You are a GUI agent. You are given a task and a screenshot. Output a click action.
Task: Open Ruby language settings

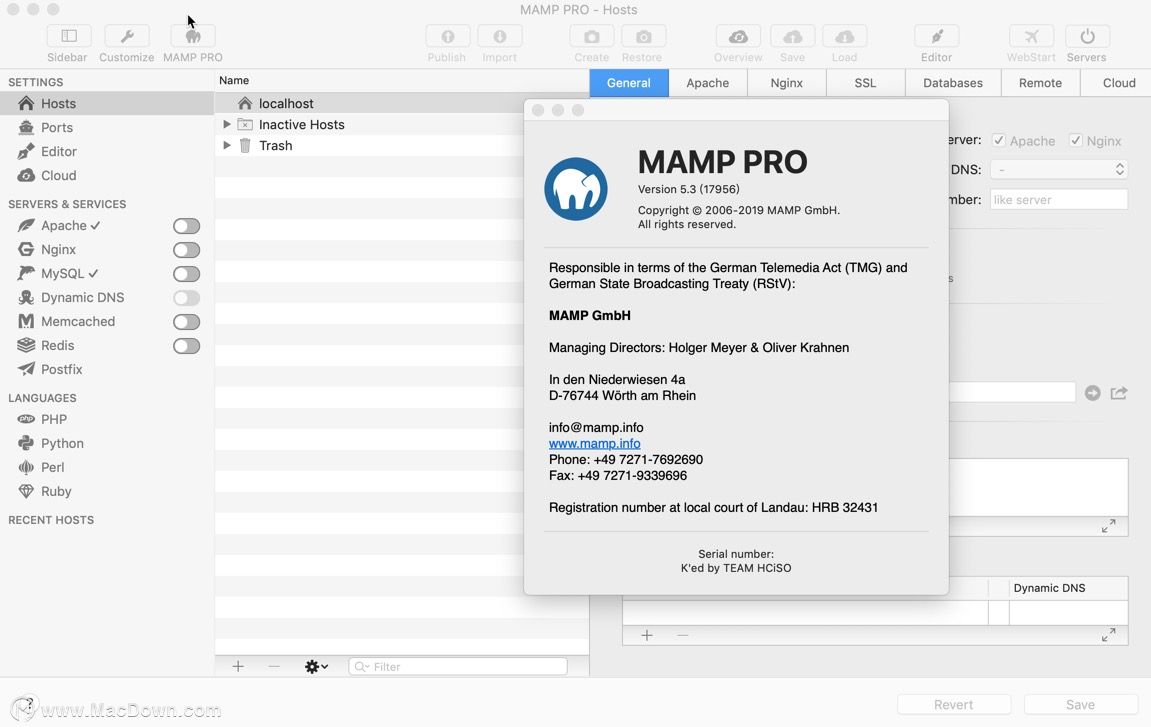click(56, 491)
